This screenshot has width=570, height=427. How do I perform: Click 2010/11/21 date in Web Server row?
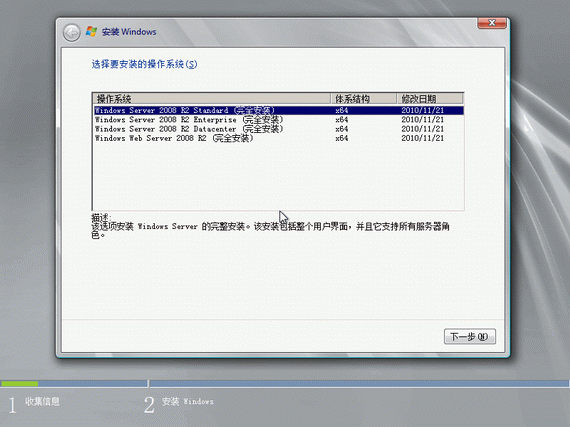pyautogui.click(x=422, y=138)
